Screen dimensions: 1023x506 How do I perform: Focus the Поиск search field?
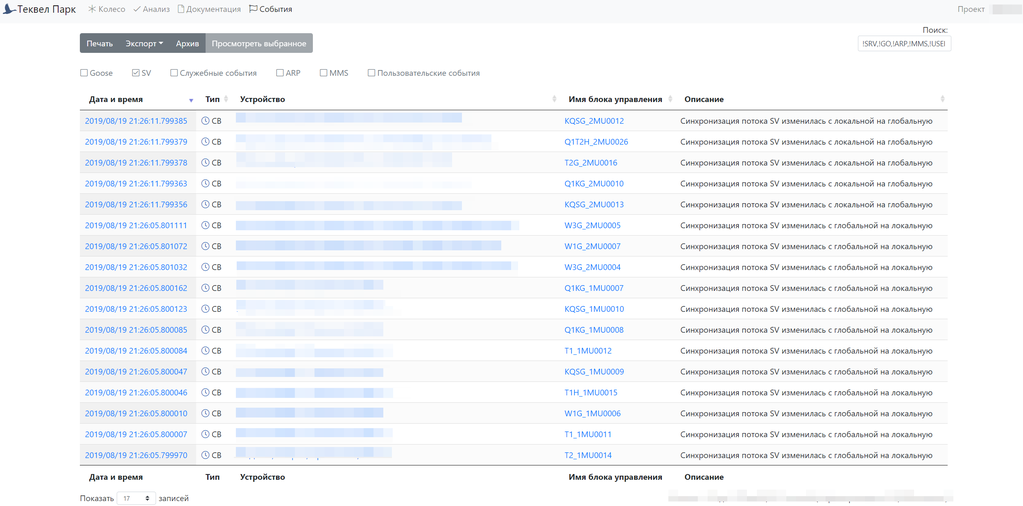903,45
